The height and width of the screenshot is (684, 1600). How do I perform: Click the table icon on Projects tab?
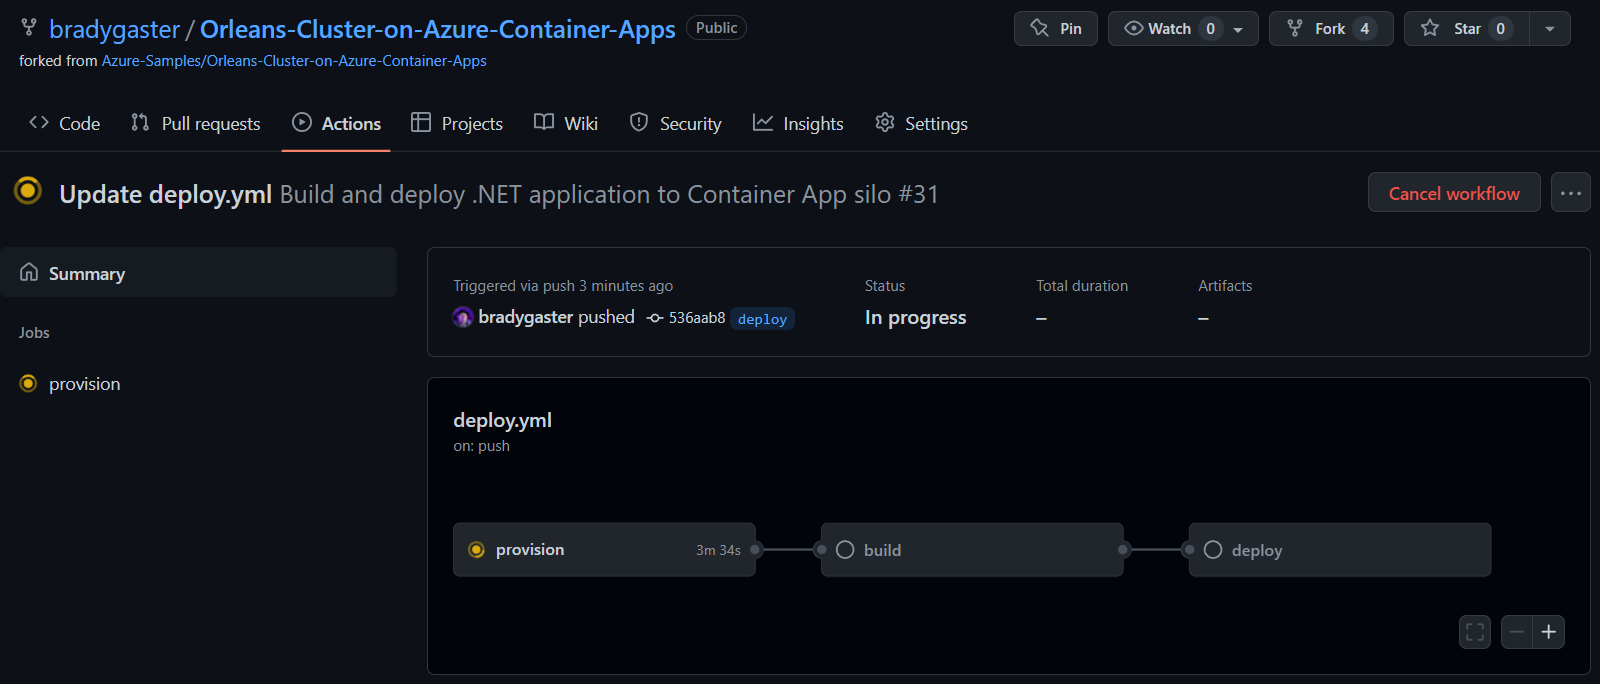[x=421, y=122]
